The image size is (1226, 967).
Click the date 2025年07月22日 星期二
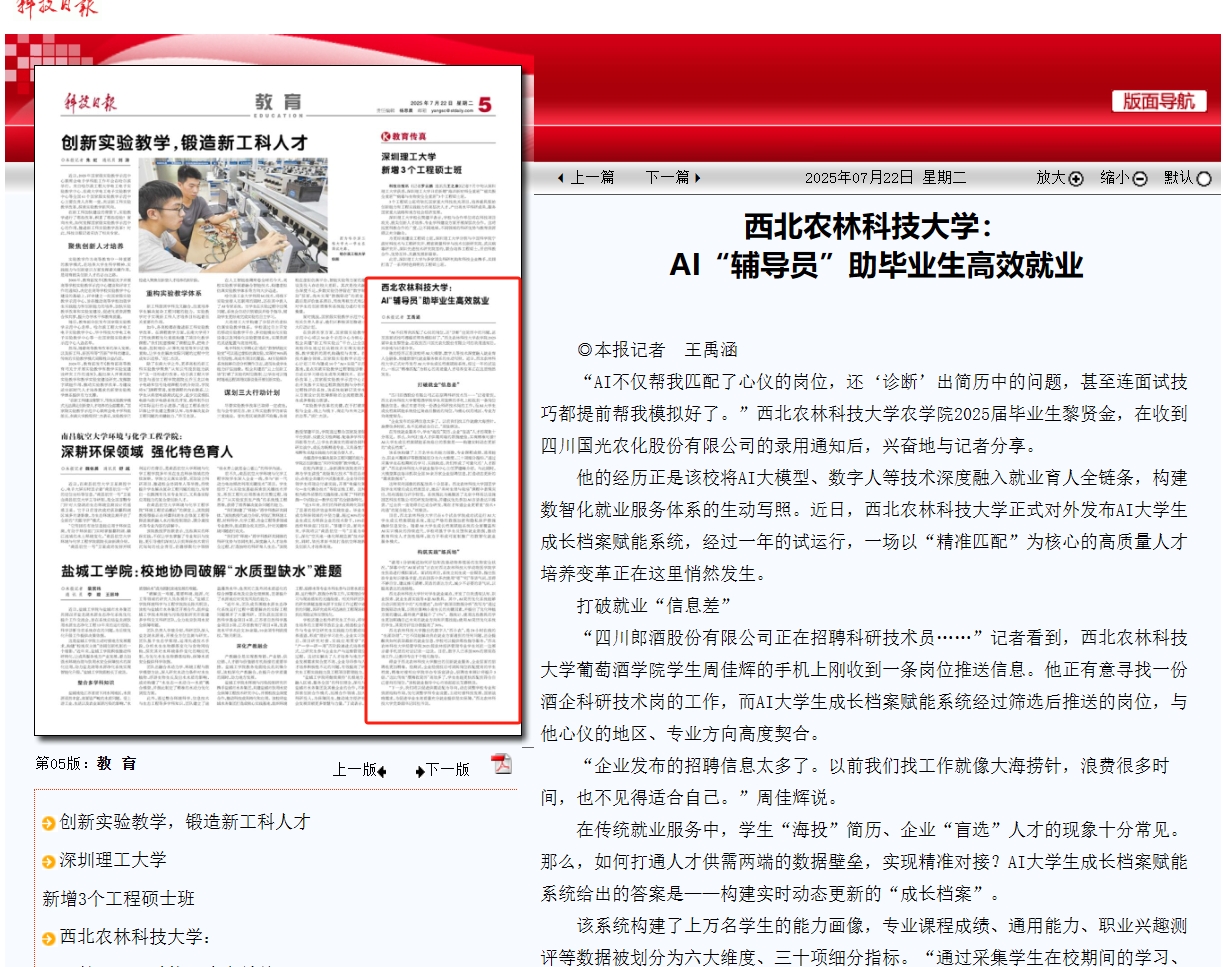(x=886, y=178)
